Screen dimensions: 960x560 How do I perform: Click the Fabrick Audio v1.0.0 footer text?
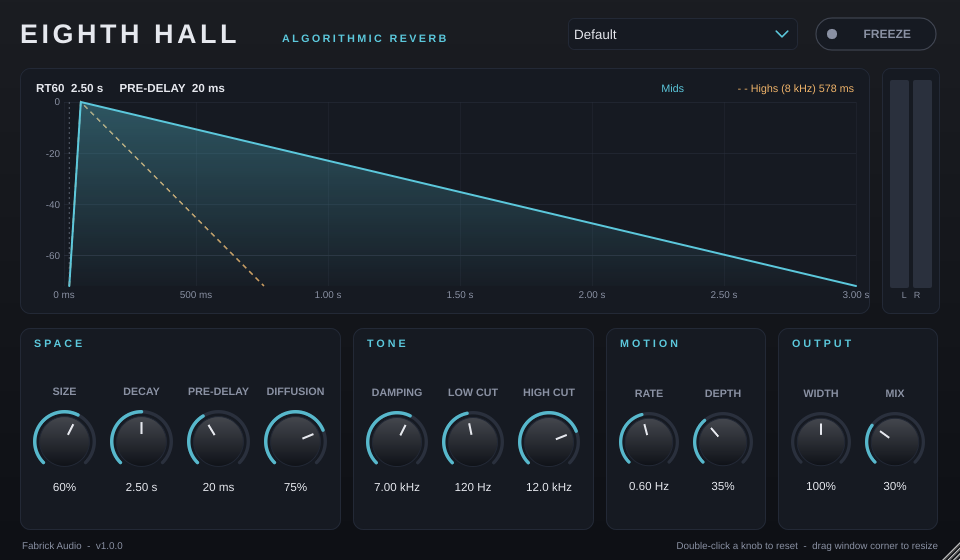tap(72, 545)
